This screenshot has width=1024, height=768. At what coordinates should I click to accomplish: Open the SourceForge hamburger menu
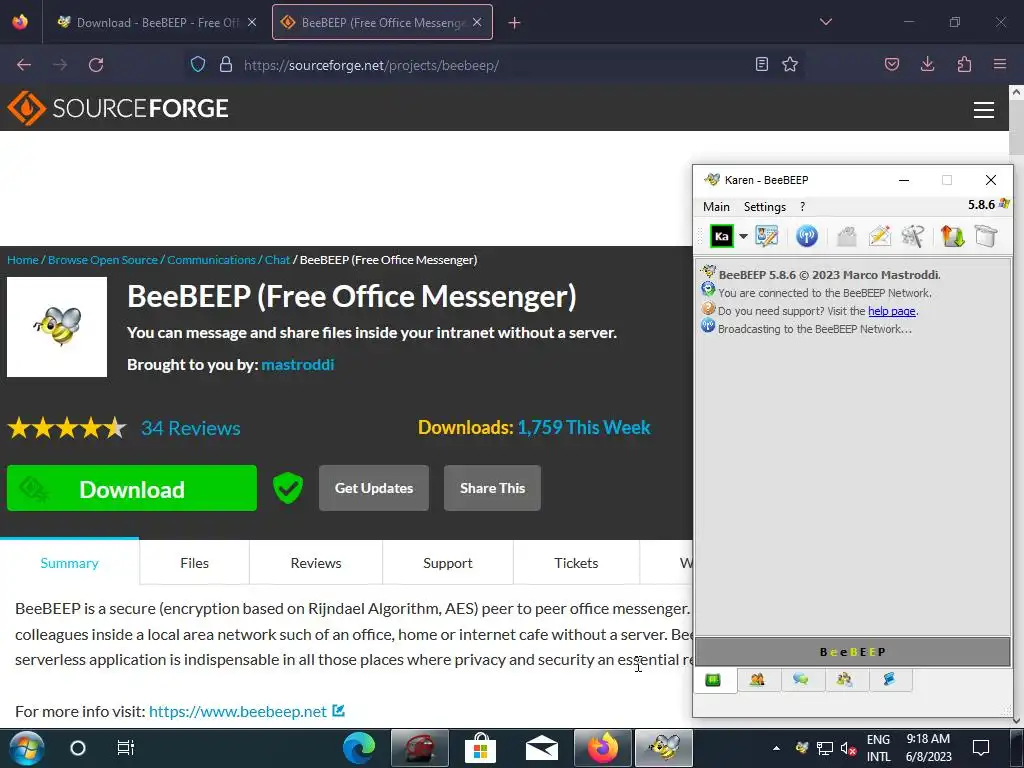(x=984, y=110)
